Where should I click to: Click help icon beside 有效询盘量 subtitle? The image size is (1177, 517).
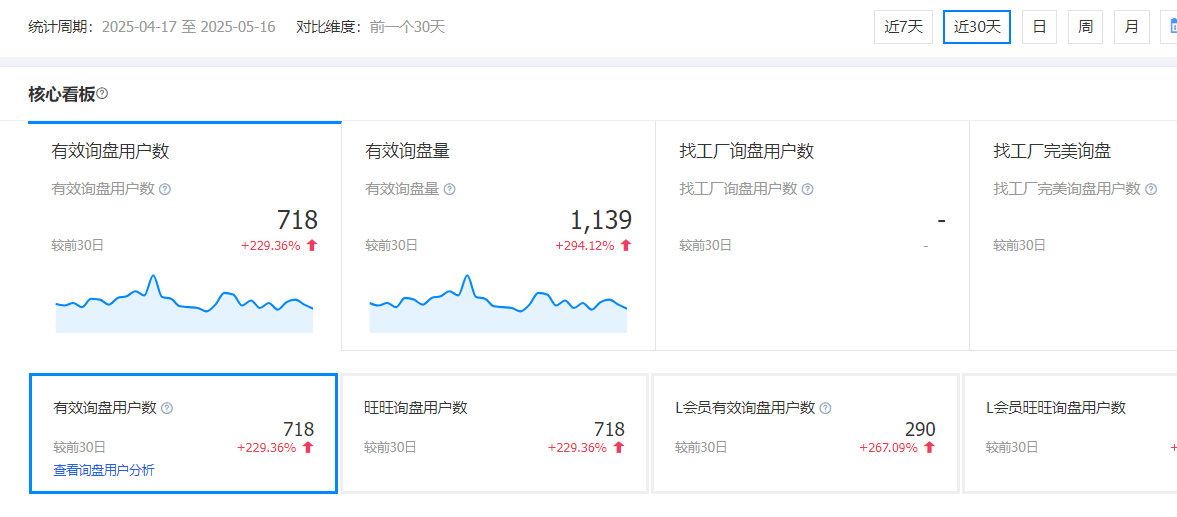click(449, 189)
